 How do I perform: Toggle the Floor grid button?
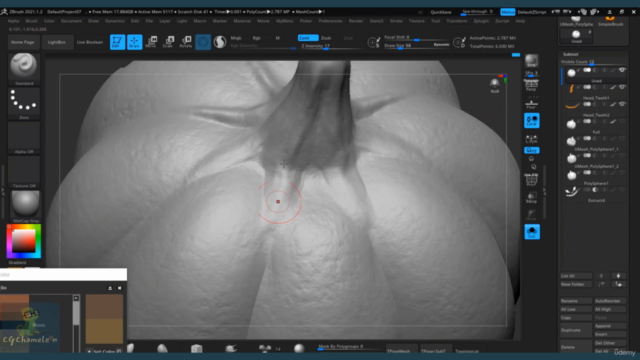pyautogui.click(x=531, y=104)
